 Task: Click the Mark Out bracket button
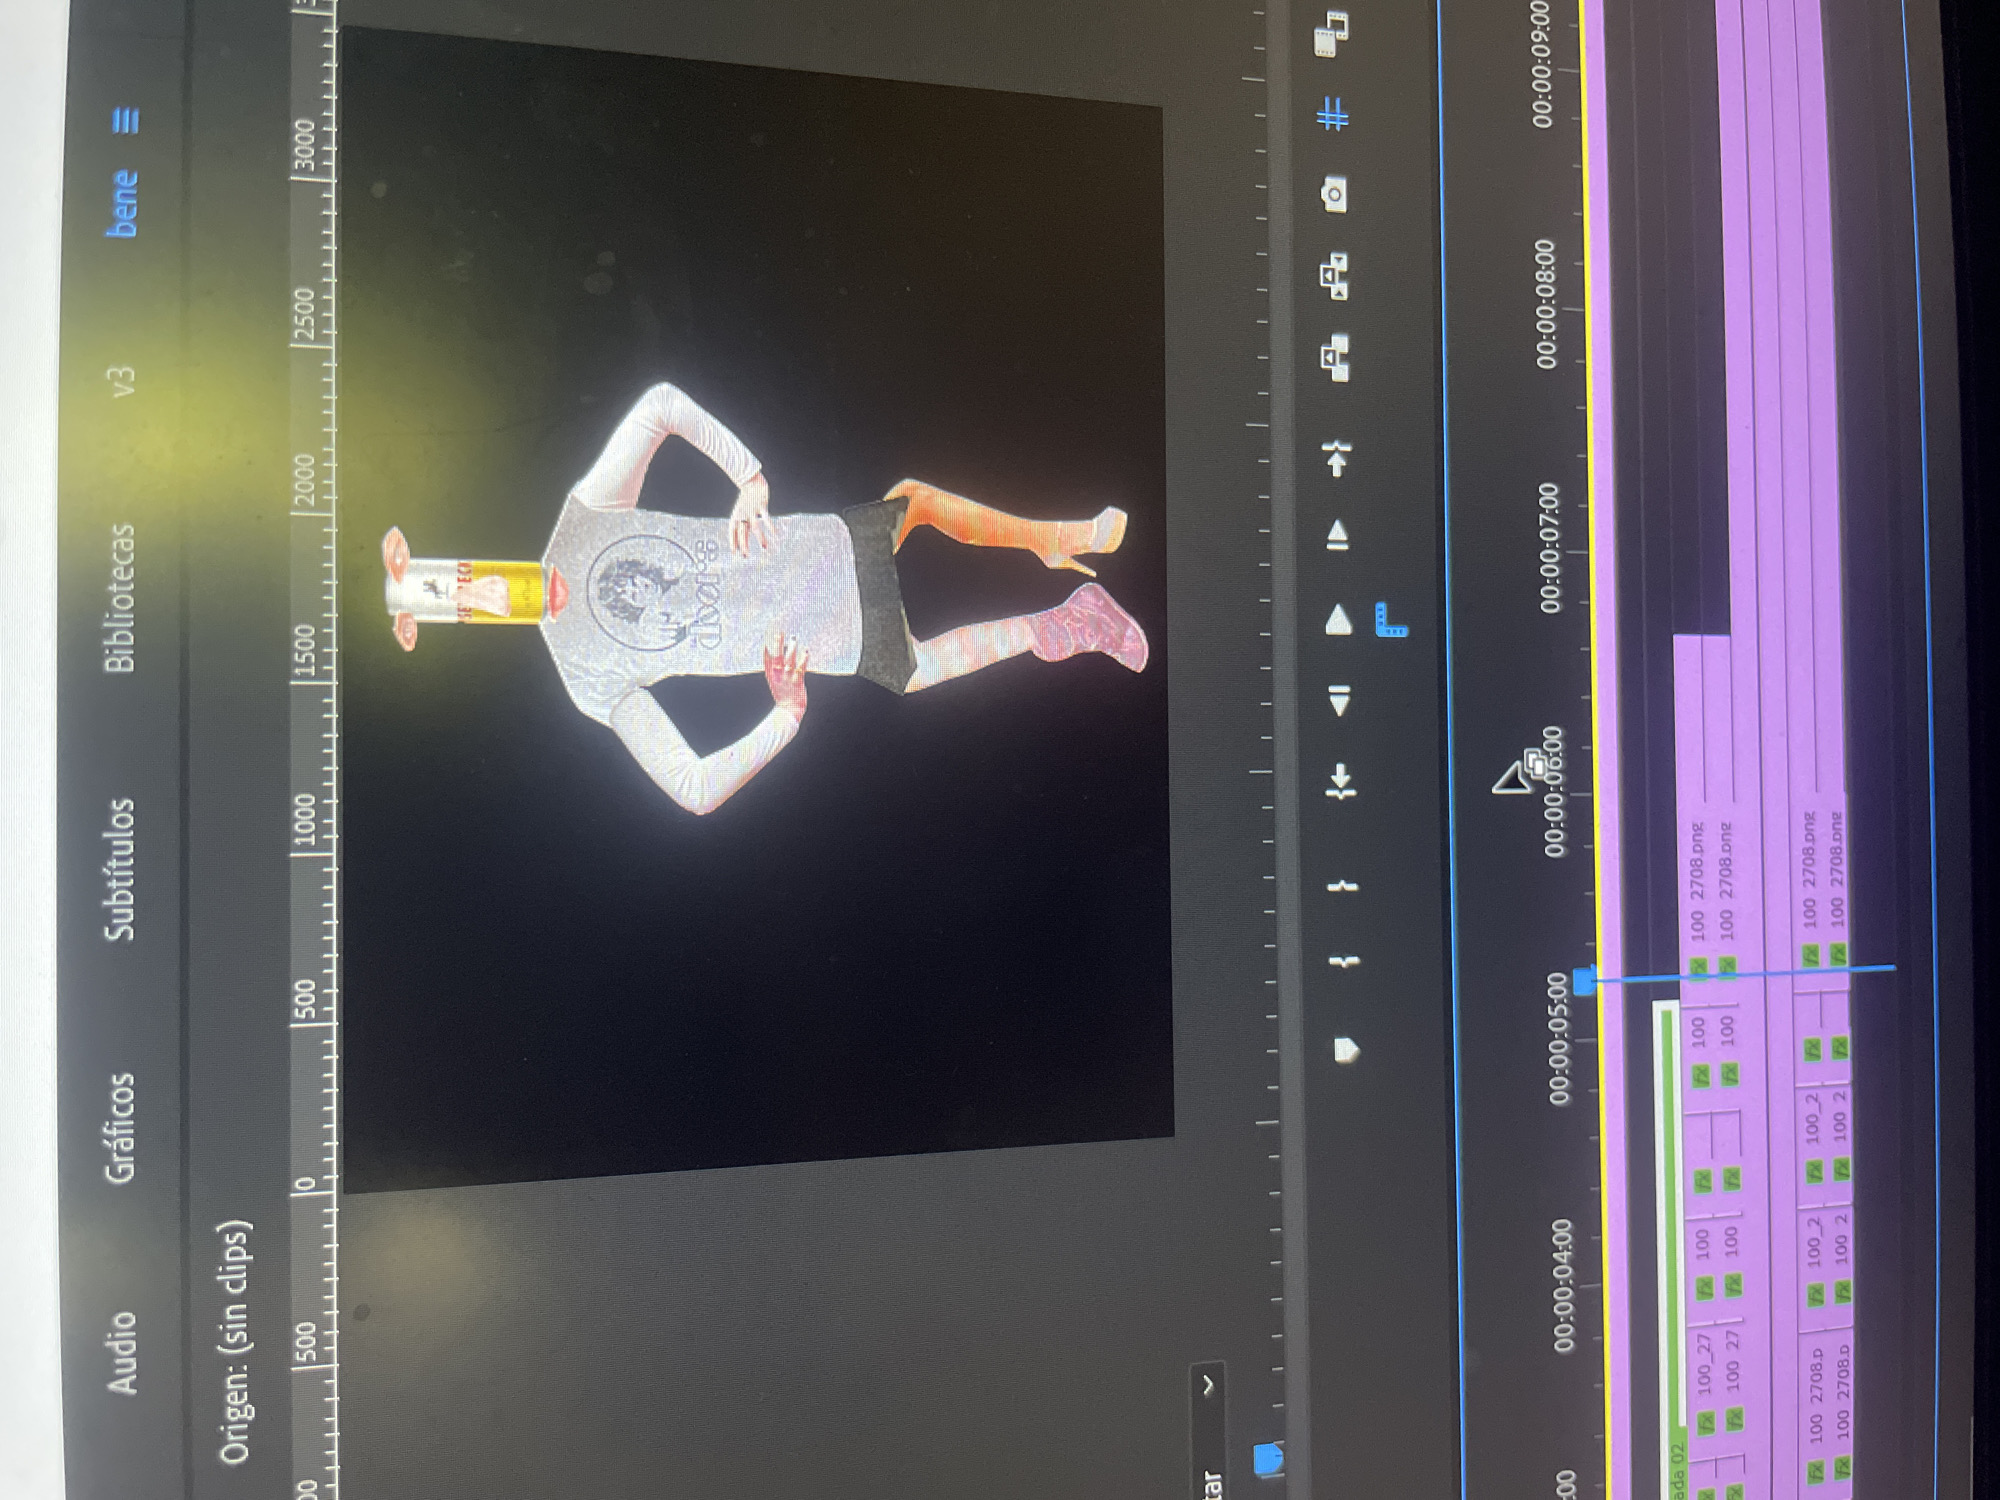1343,885
